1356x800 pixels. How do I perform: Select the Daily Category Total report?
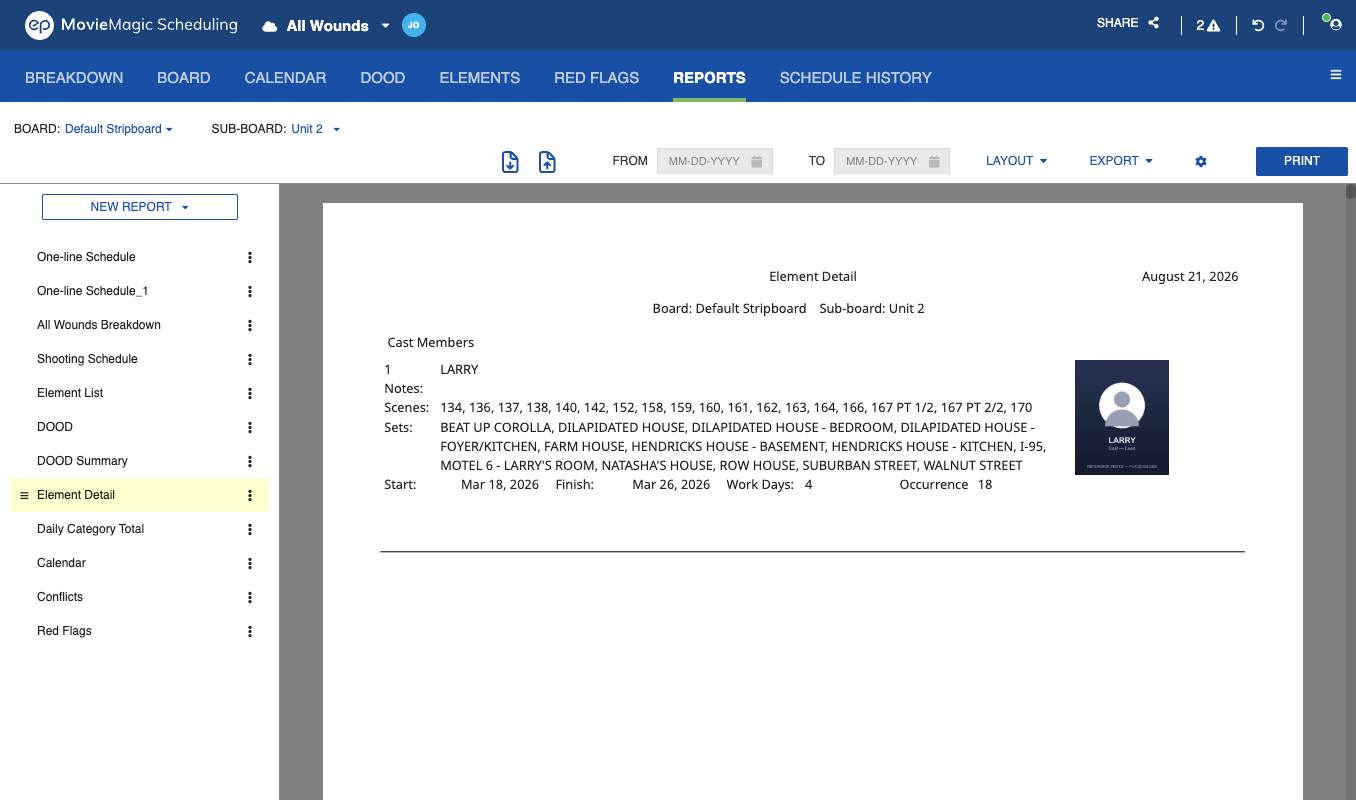tap(90, 529)
